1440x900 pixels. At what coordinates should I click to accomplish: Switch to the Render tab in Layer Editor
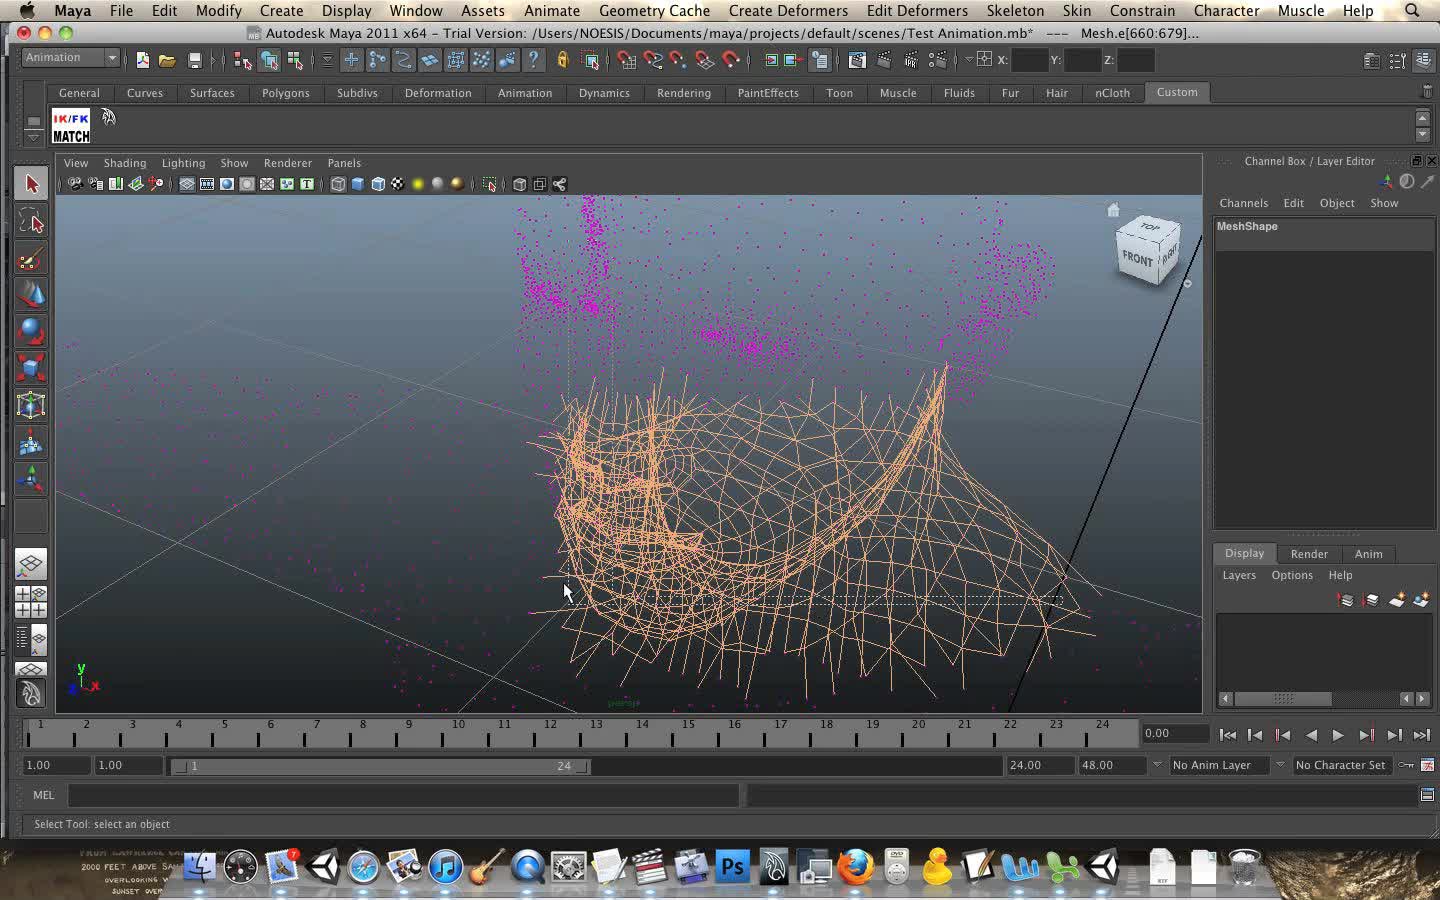[x=1309, y=553]
